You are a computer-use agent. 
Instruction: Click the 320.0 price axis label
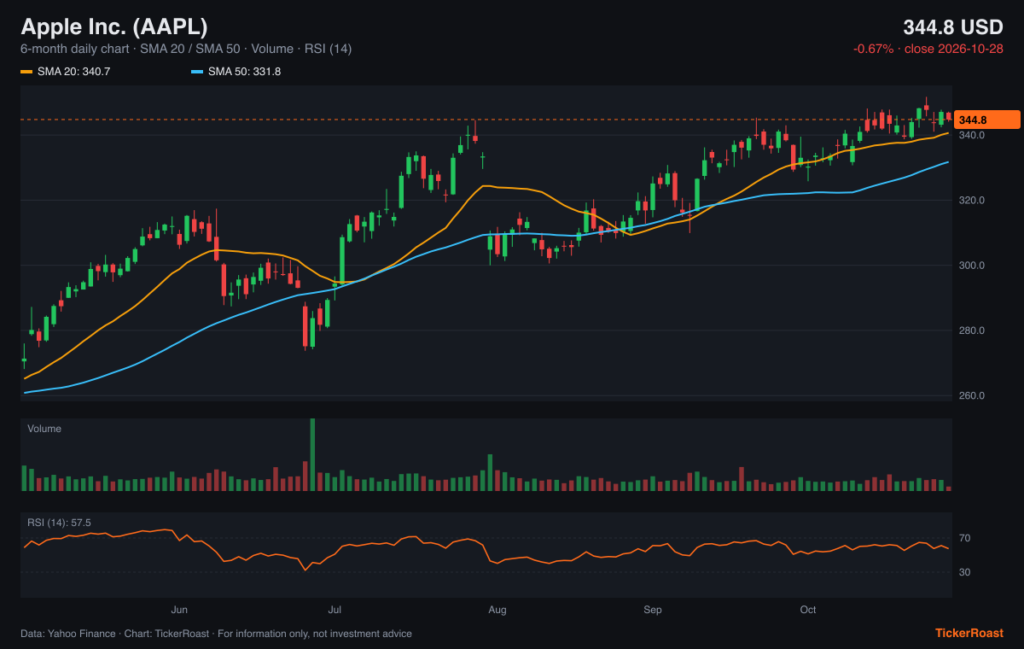coord(972,200)
